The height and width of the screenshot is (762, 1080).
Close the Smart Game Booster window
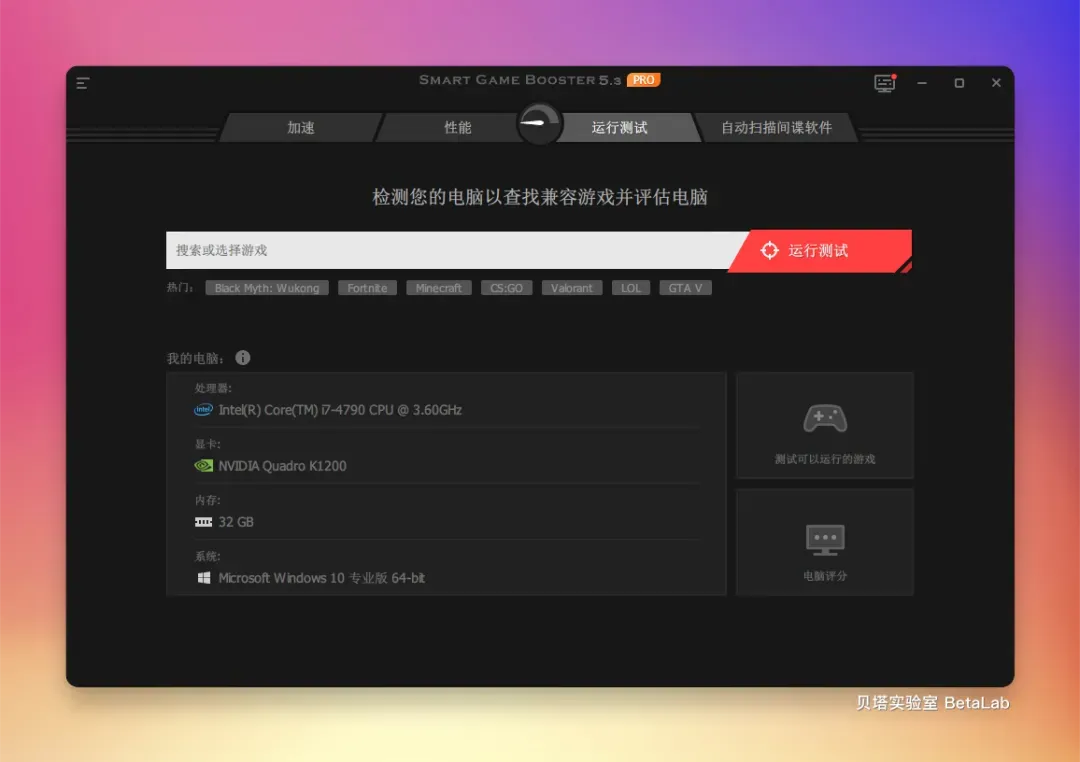tap(996, 83)
